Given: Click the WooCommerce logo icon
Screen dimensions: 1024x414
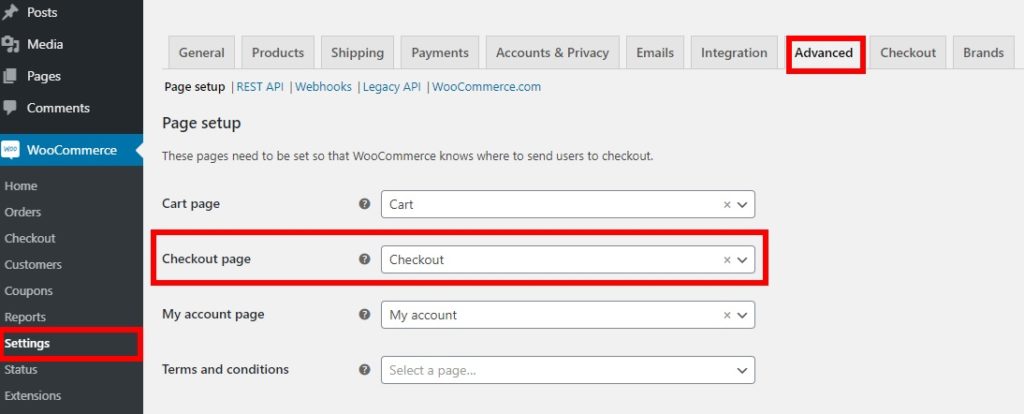Looking at the screenshot, I should point(10,150).
